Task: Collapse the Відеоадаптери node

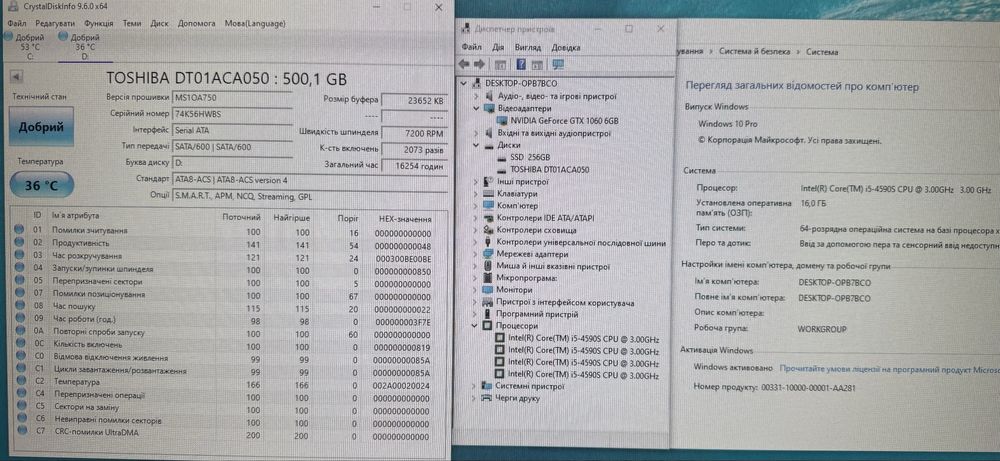Action: (x=476, y=109)
